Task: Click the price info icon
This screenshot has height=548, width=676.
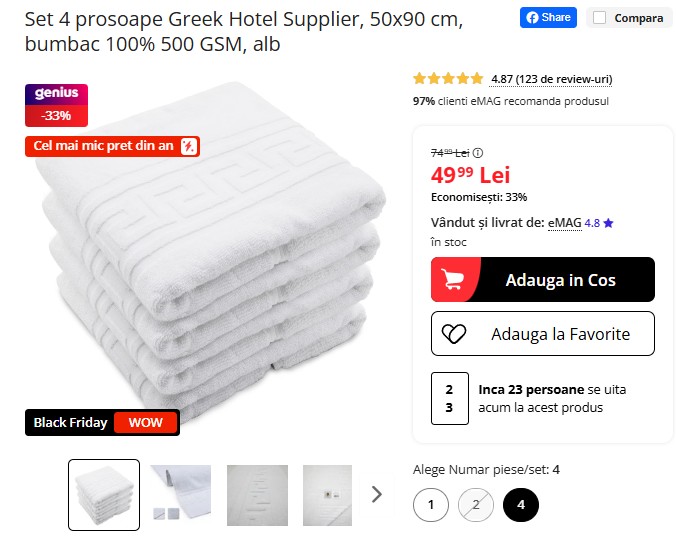Action: [477, 153]
